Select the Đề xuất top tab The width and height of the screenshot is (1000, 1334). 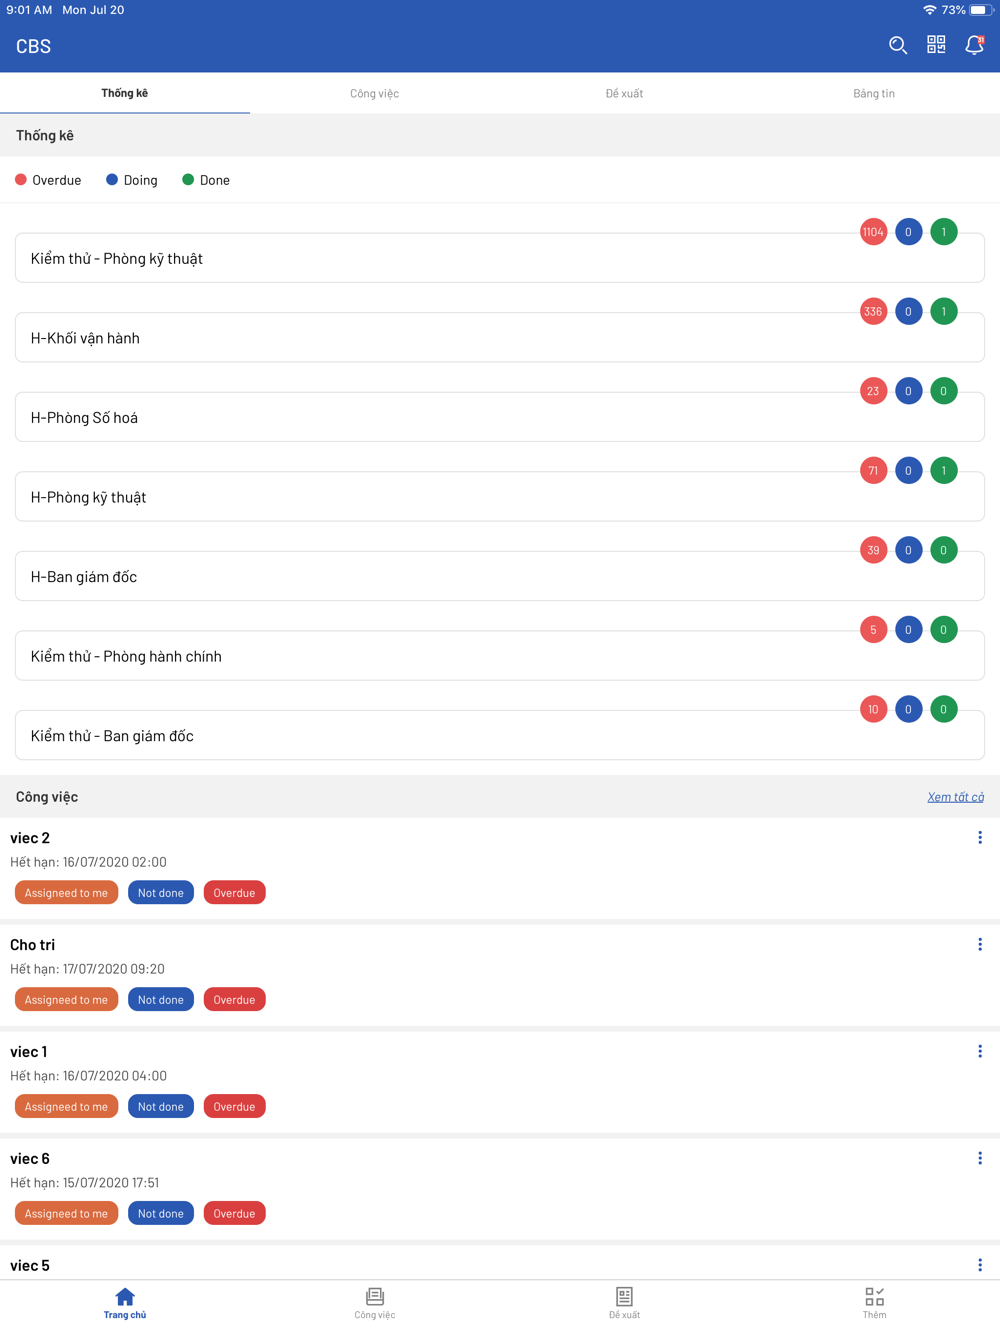(x=624, y=93)
